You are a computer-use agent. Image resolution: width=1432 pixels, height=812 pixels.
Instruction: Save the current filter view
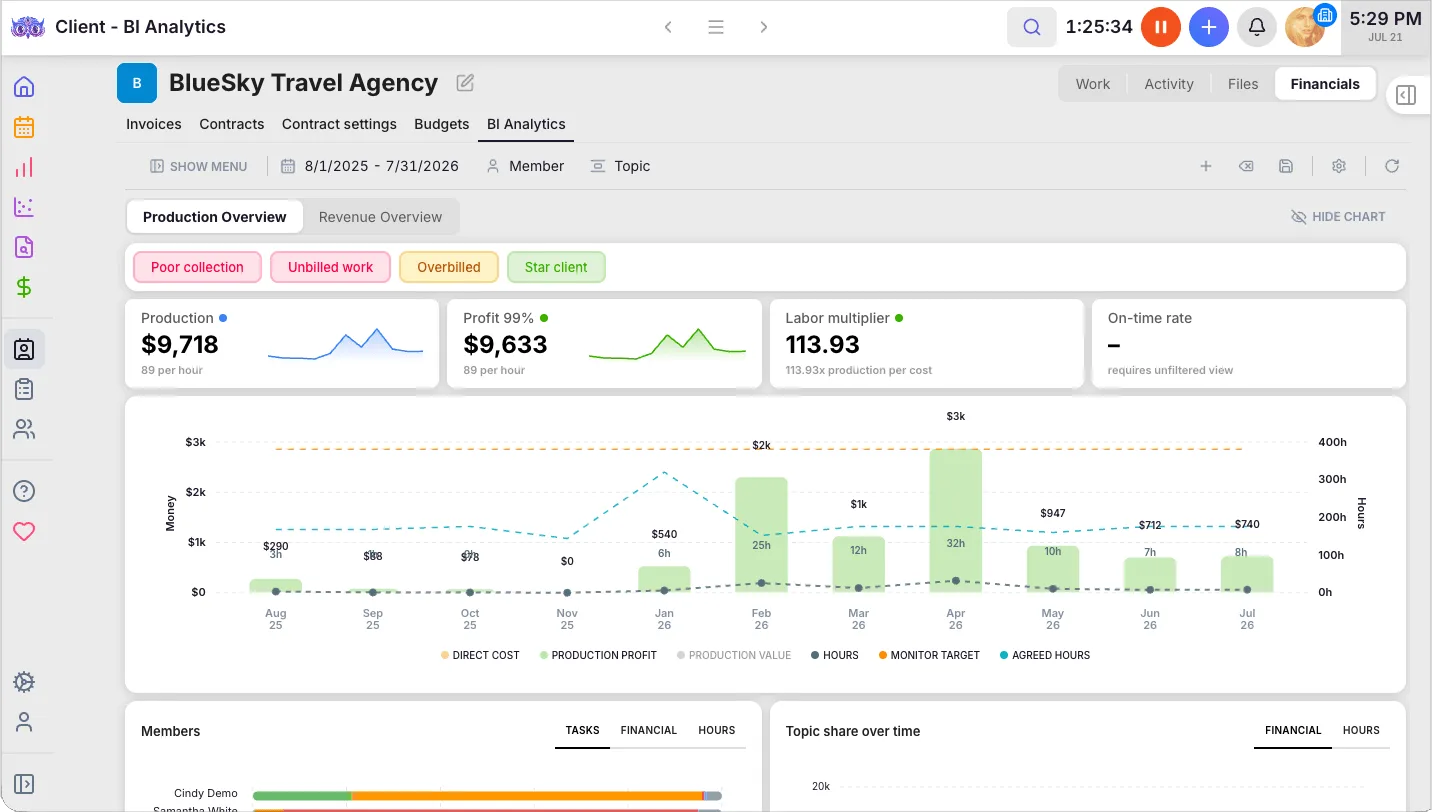tap(1286, 166)
